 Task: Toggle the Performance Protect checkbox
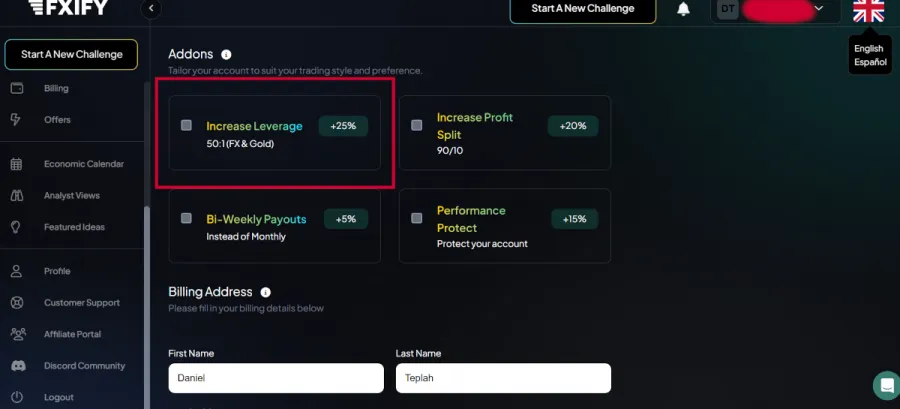[417, 218]
